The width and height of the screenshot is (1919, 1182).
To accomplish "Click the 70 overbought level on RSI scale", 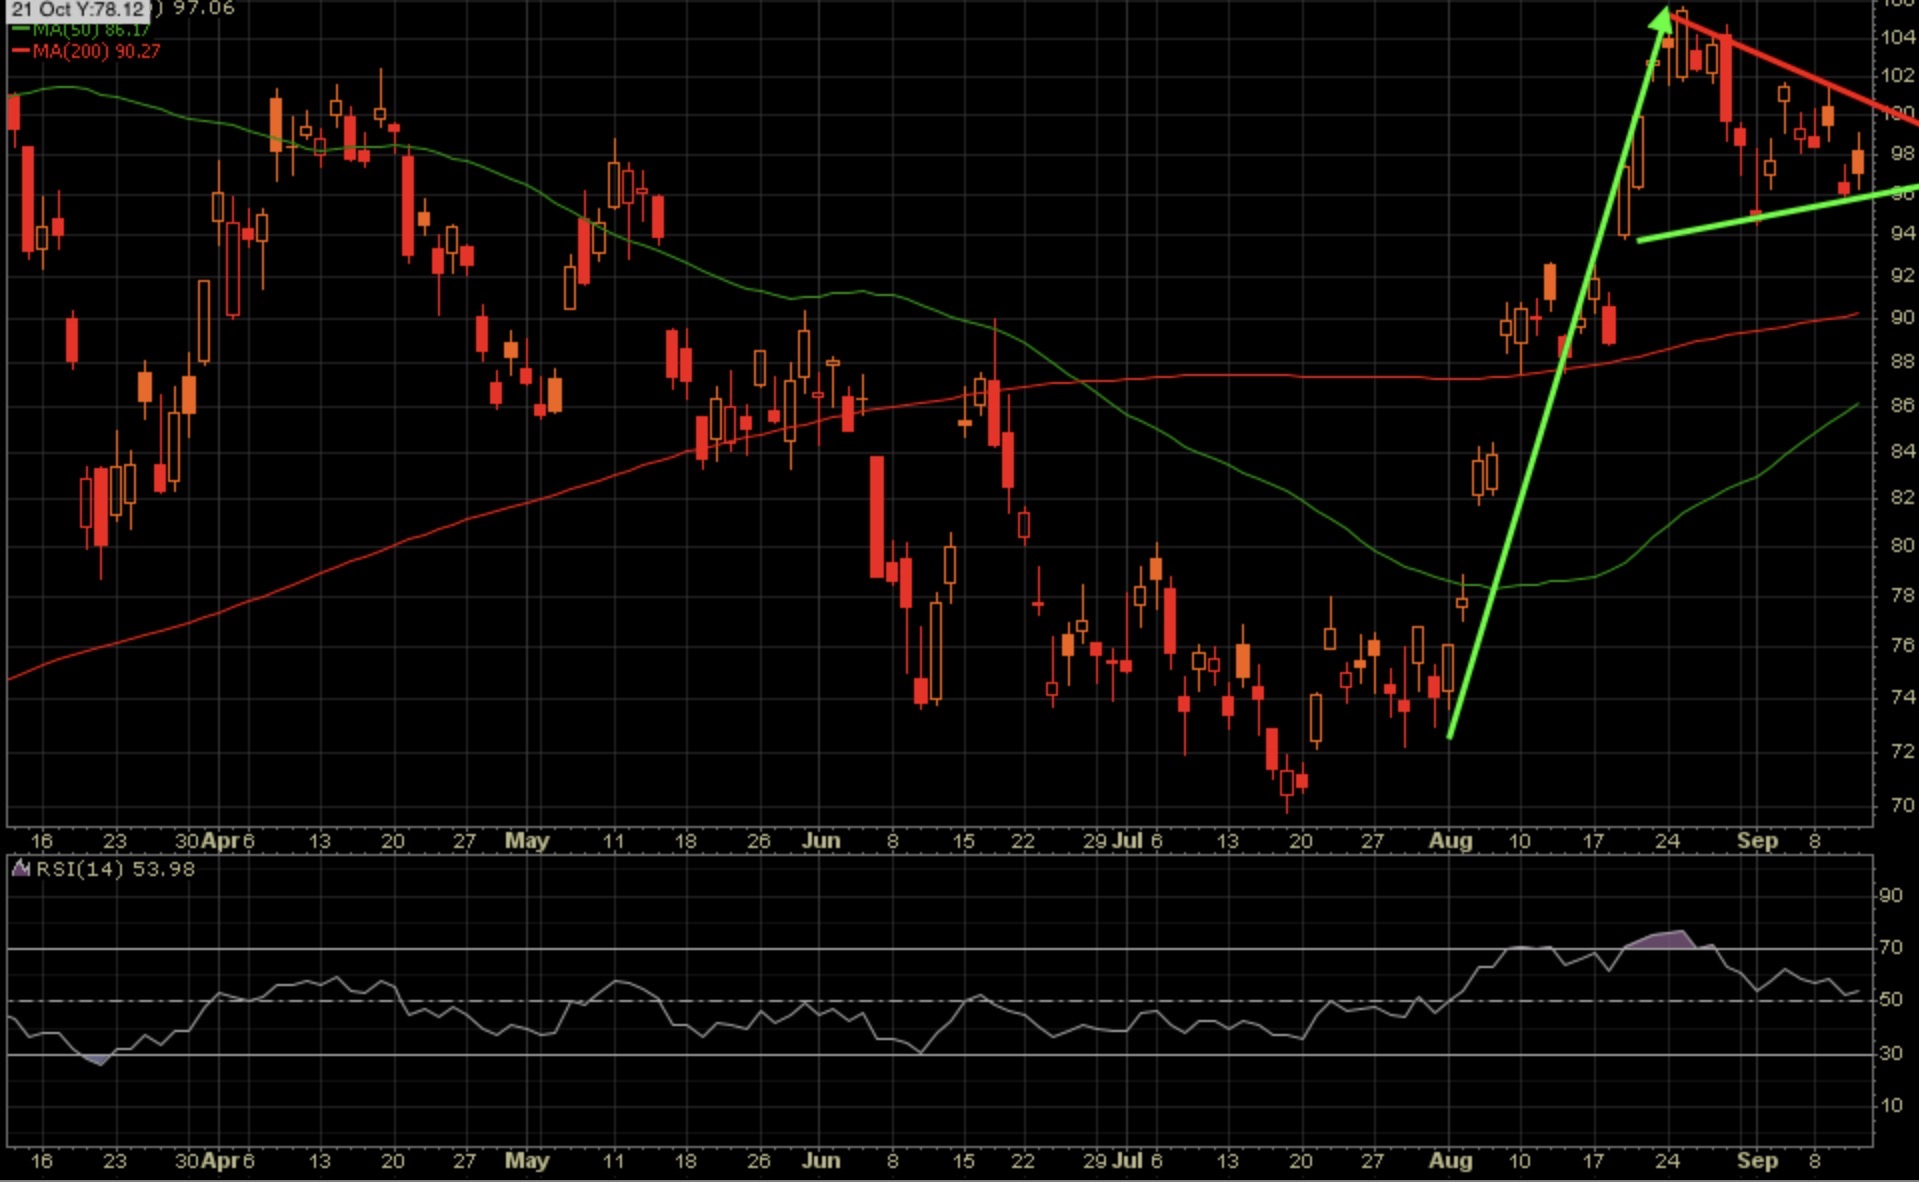I will pyautogui.click(x=1891, y=947).
